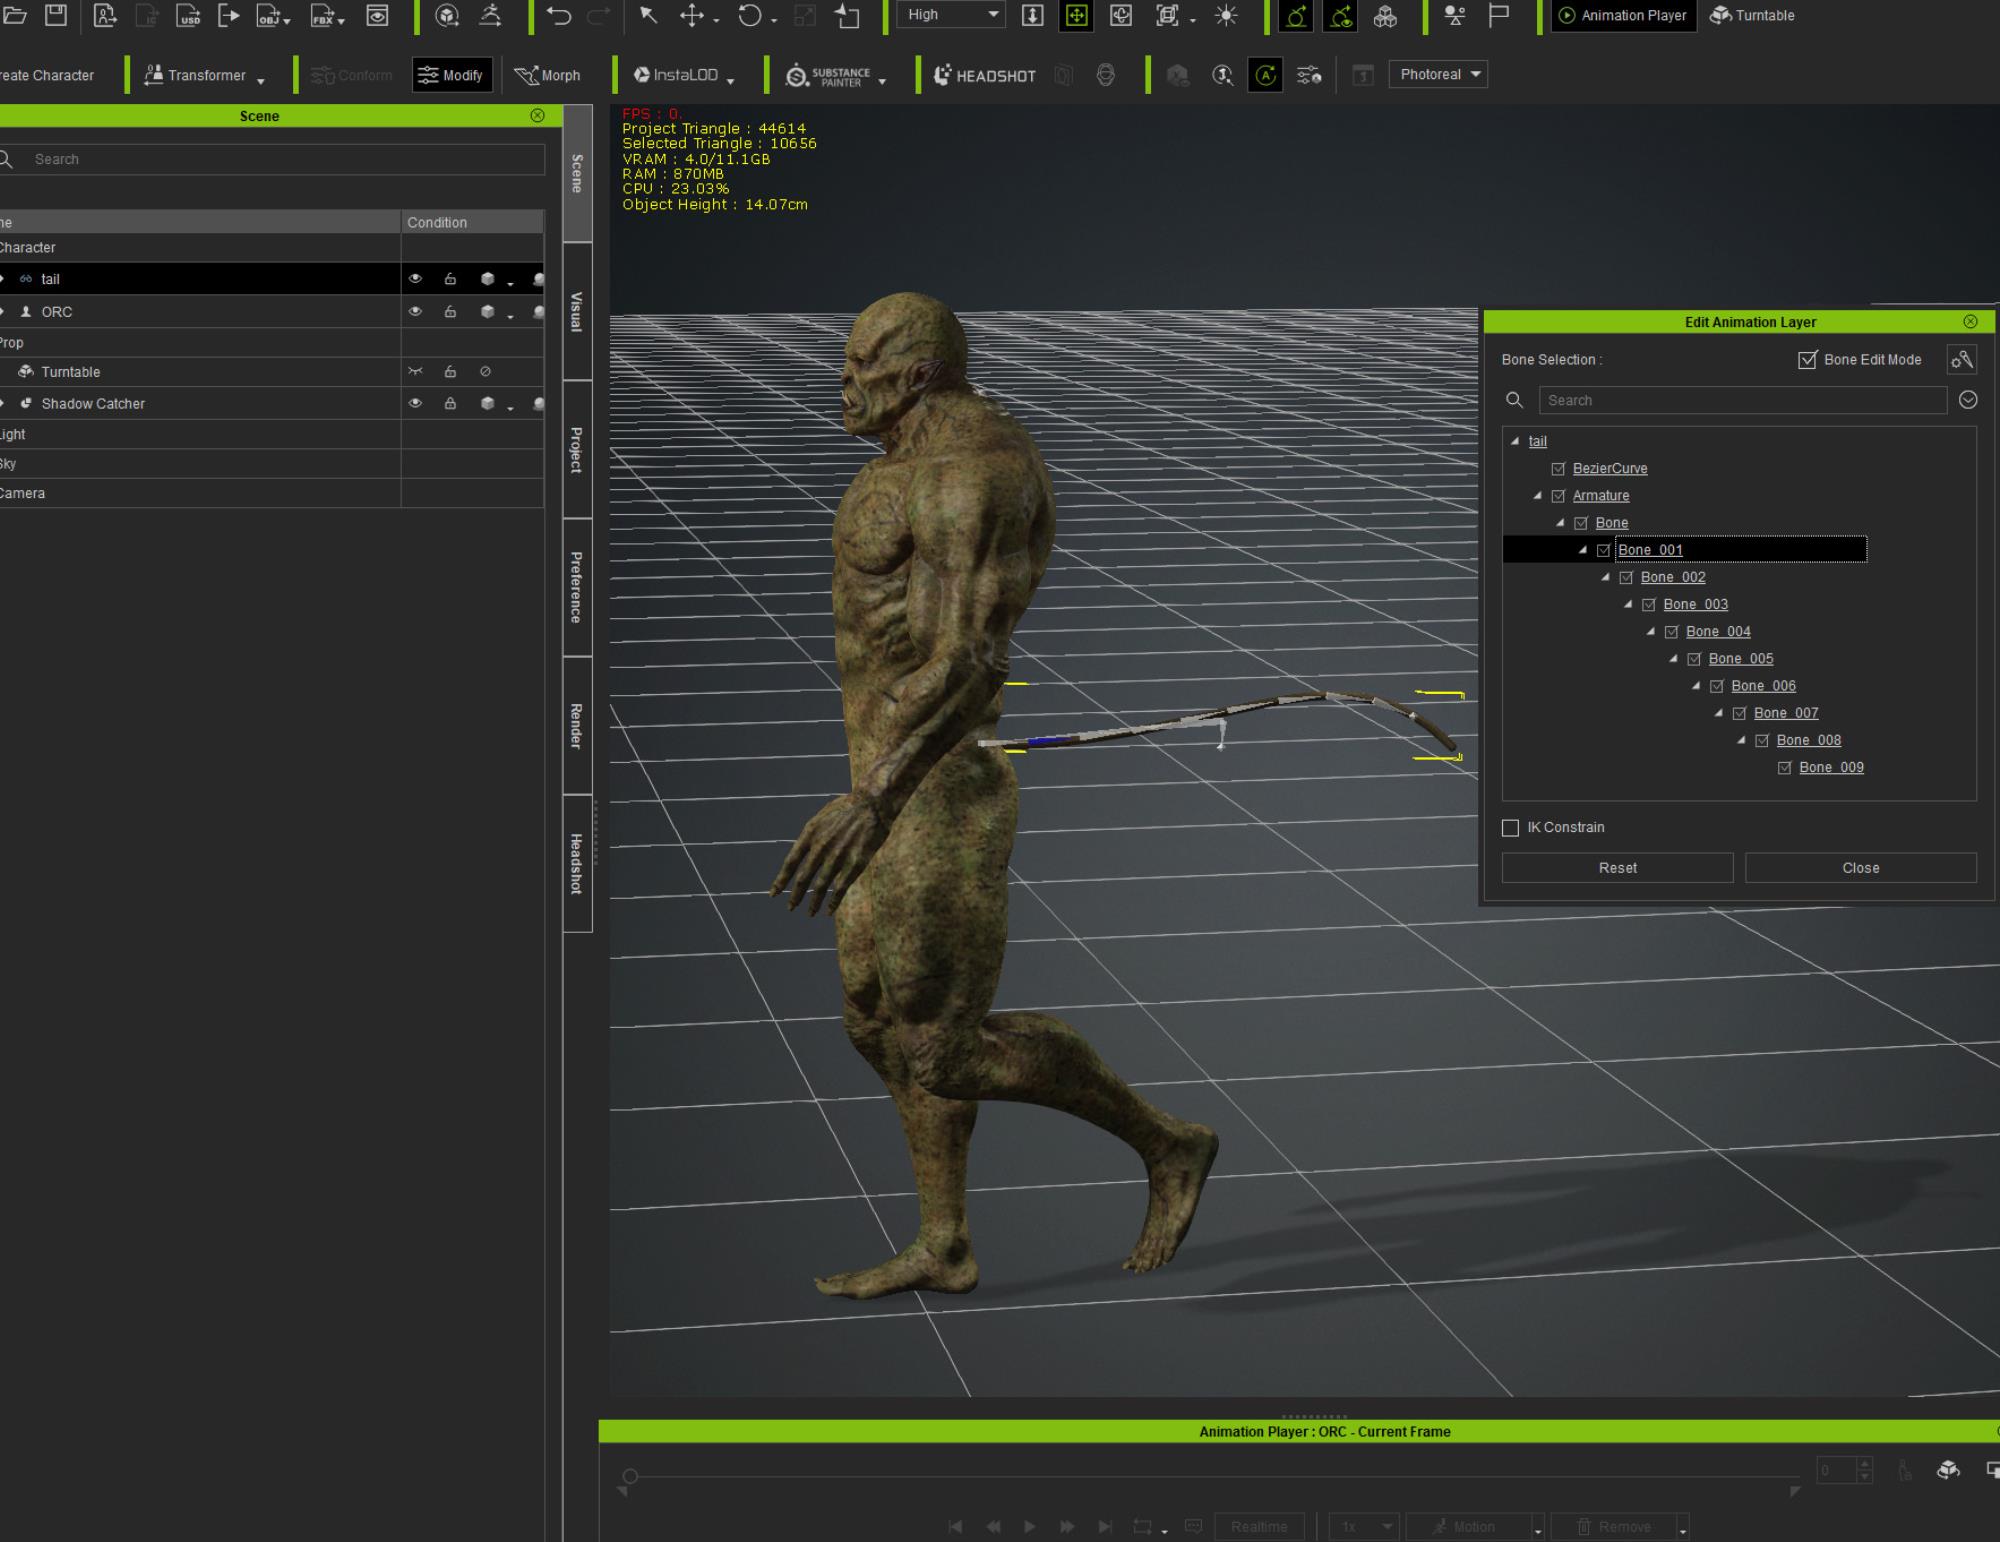This screenshot has width=2000, height=1542.
Task: Click the bone Search input field
Action: 1743,400
